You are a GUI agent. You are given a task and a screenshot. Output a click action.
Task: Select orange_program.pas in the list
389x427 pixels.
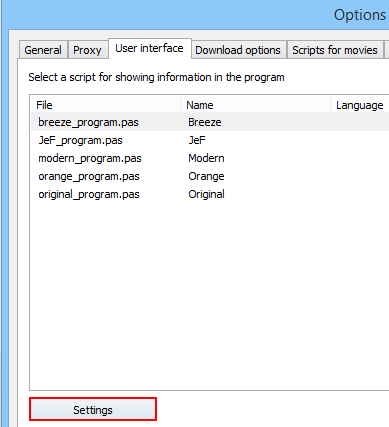pyautogui.click(x=89, y=176)
